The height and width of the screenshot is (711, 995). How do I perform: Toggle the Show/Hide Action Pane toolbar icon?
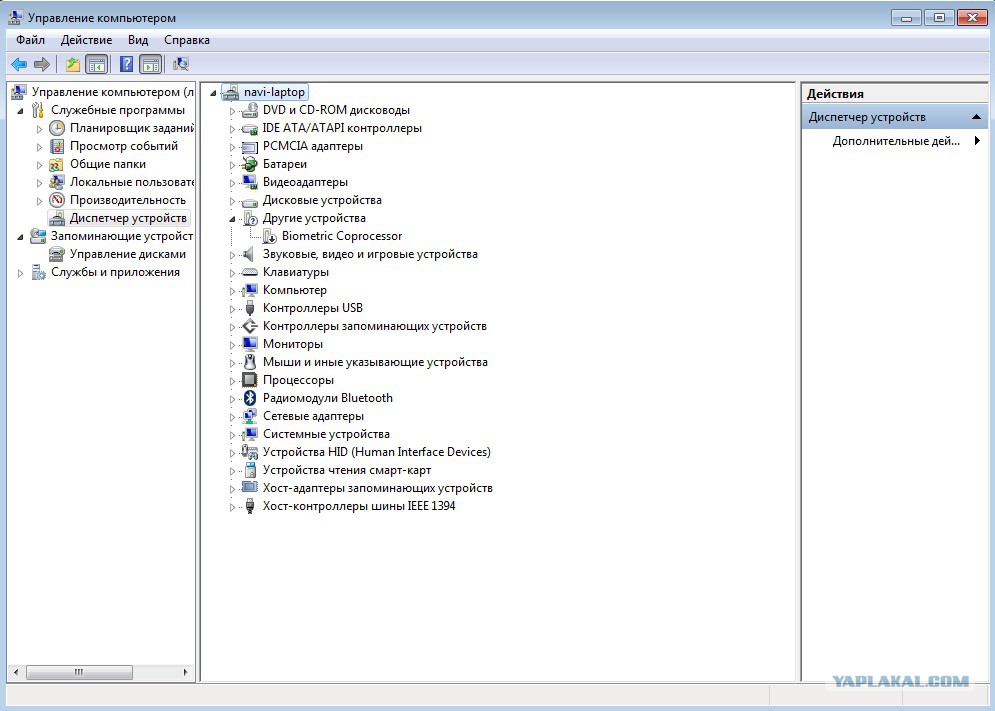tap(150, 64)
